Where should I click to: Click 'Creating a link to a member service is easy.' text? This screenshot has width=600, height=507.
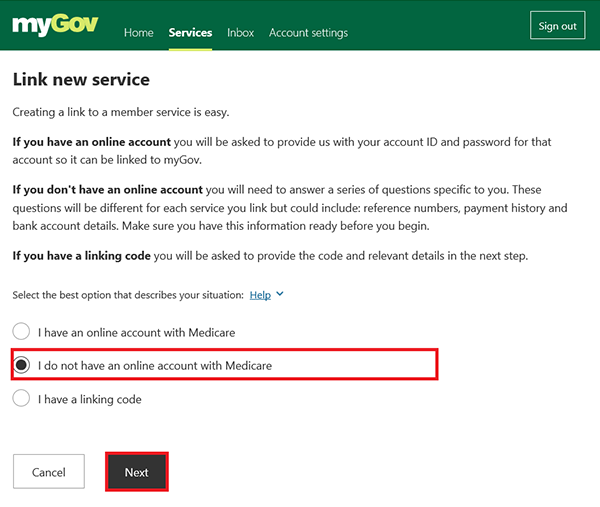[121, 112]
